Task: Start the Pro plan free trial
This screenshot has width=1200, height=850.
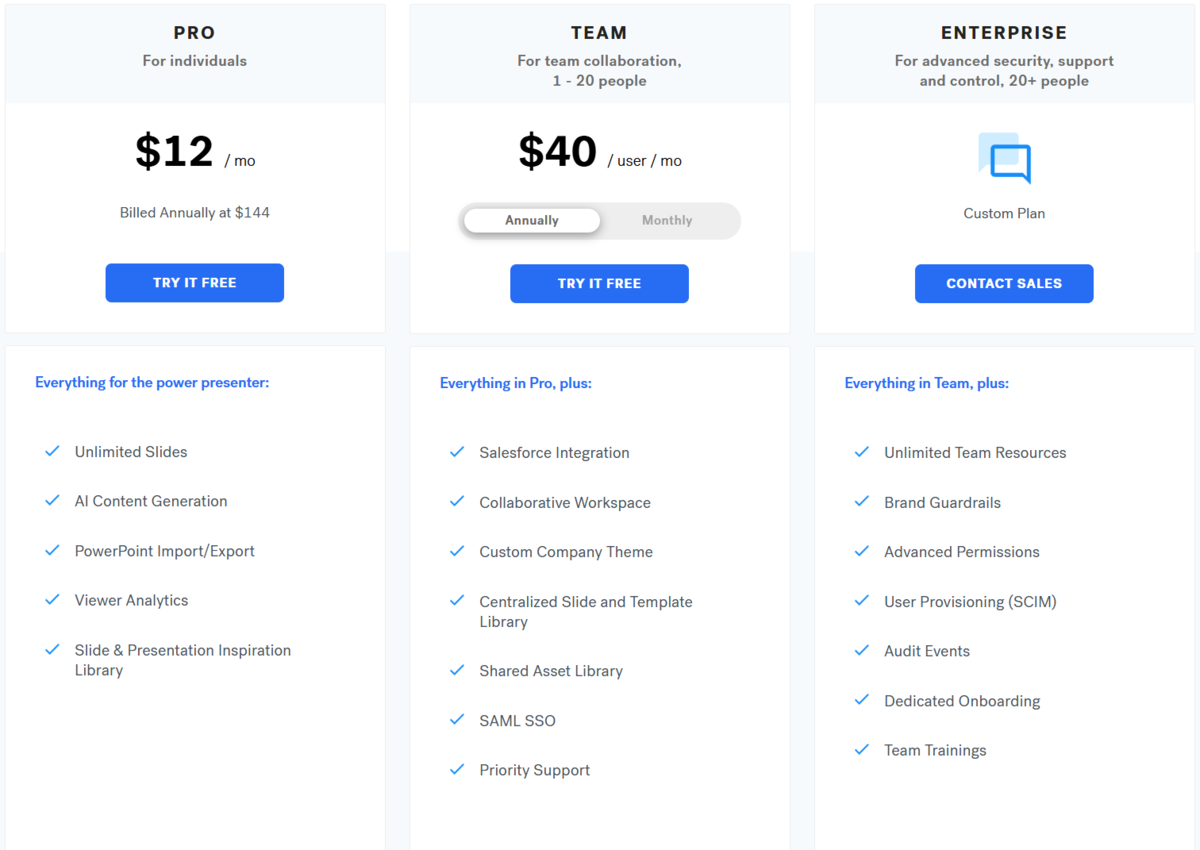Action: coord(195,283)
